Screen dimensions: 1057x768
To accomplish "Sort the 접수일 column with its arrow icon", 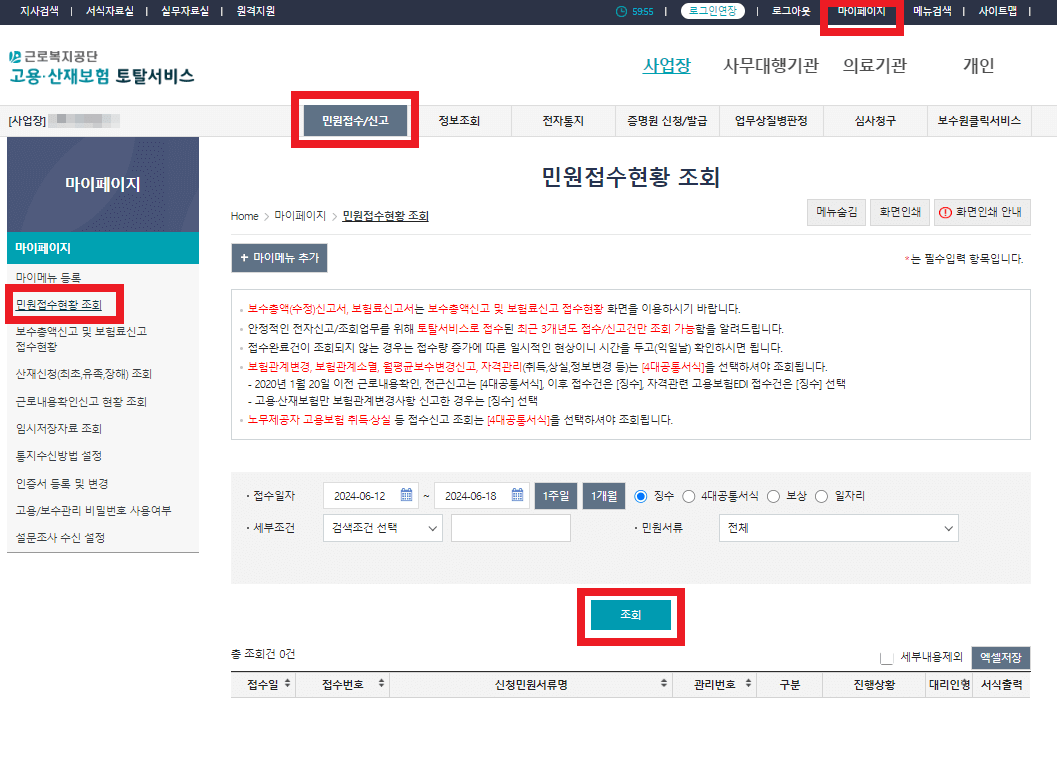I will coord(288,684).
